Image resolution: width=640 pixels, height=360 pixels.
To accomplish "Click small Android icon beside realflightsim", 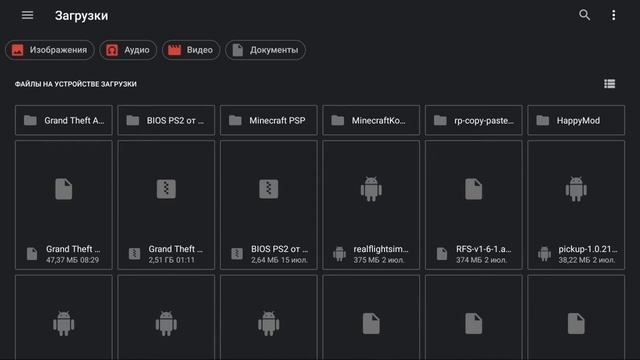I will click(339, 254).
